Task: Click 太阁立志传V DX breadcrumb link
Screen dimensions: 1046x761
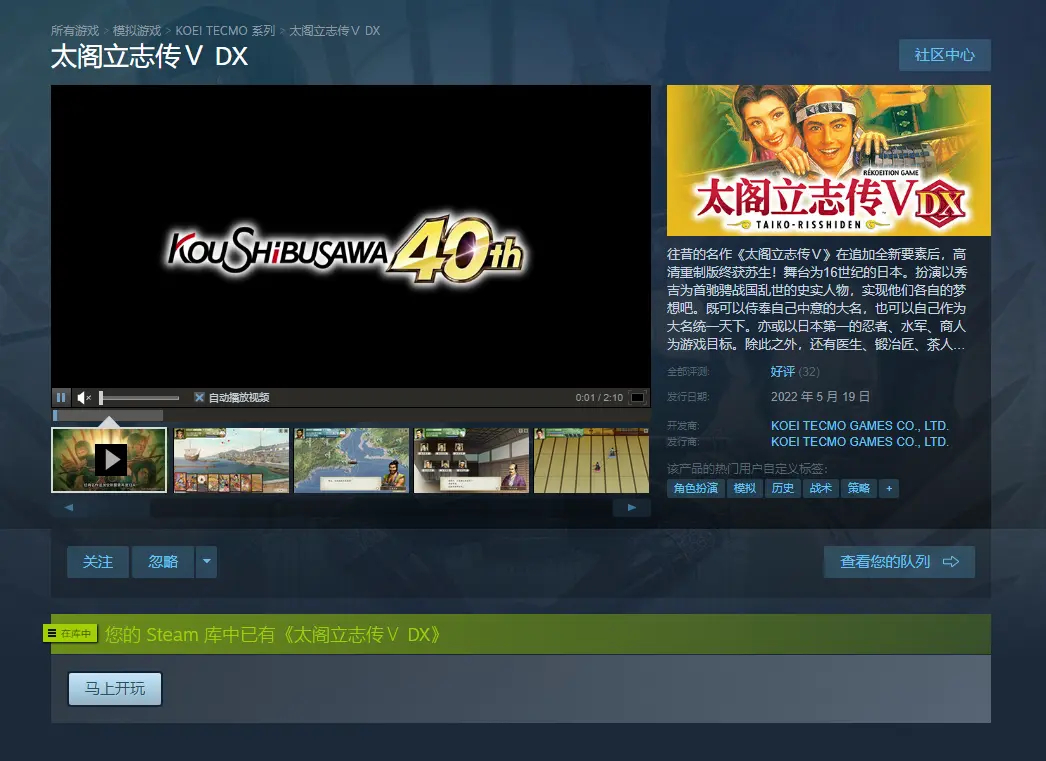Action: coord(335,31)
